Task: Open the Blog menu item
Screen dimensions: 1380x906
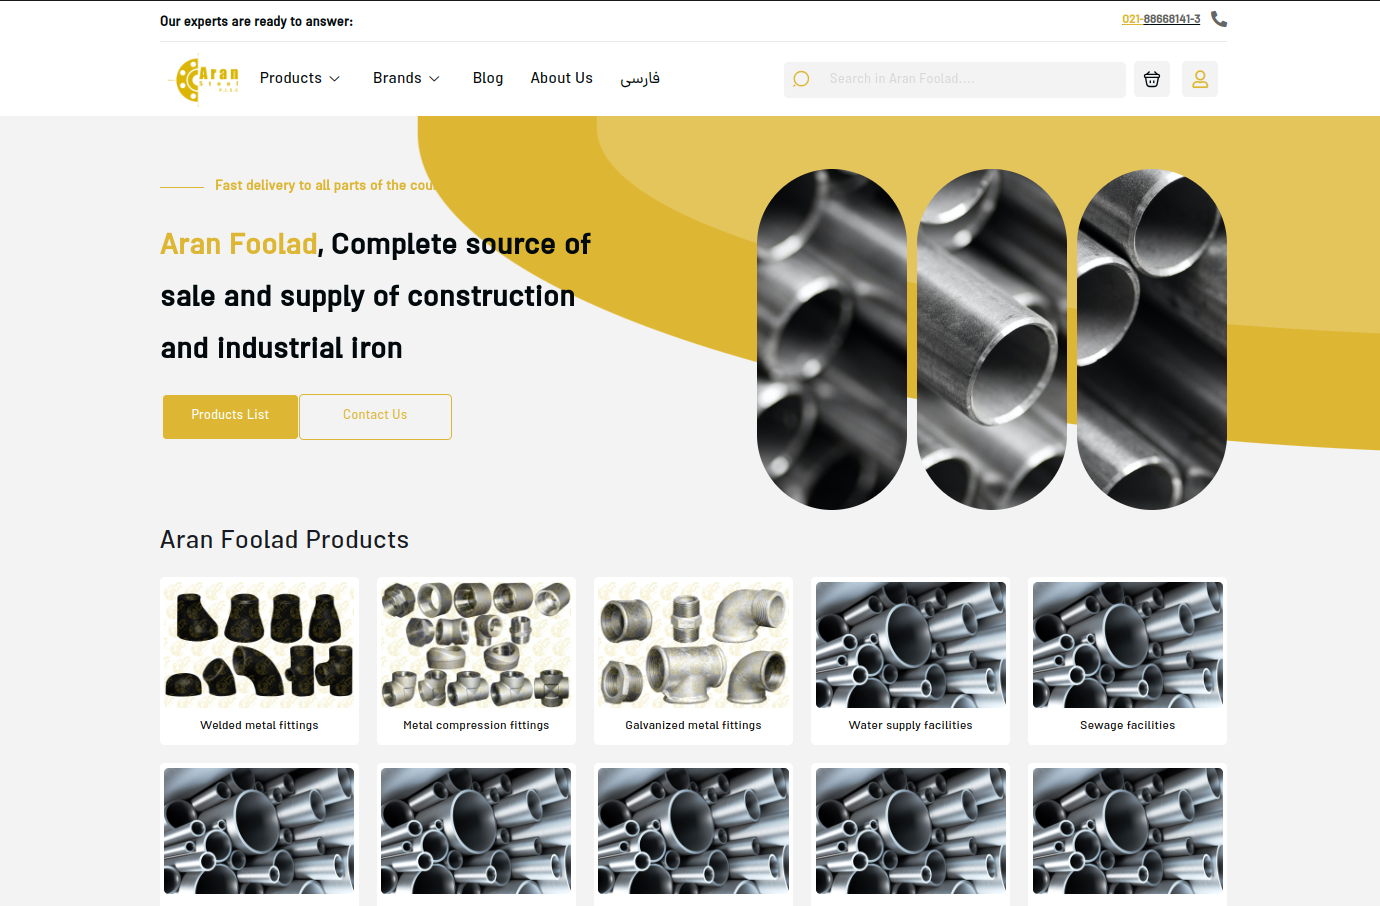Action: pos(488,78)
